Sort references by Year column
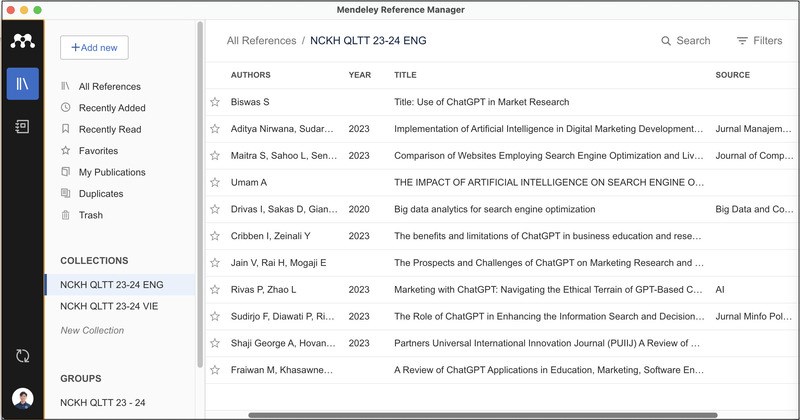The width and height of the screenshot is (800, 420). 359,75
